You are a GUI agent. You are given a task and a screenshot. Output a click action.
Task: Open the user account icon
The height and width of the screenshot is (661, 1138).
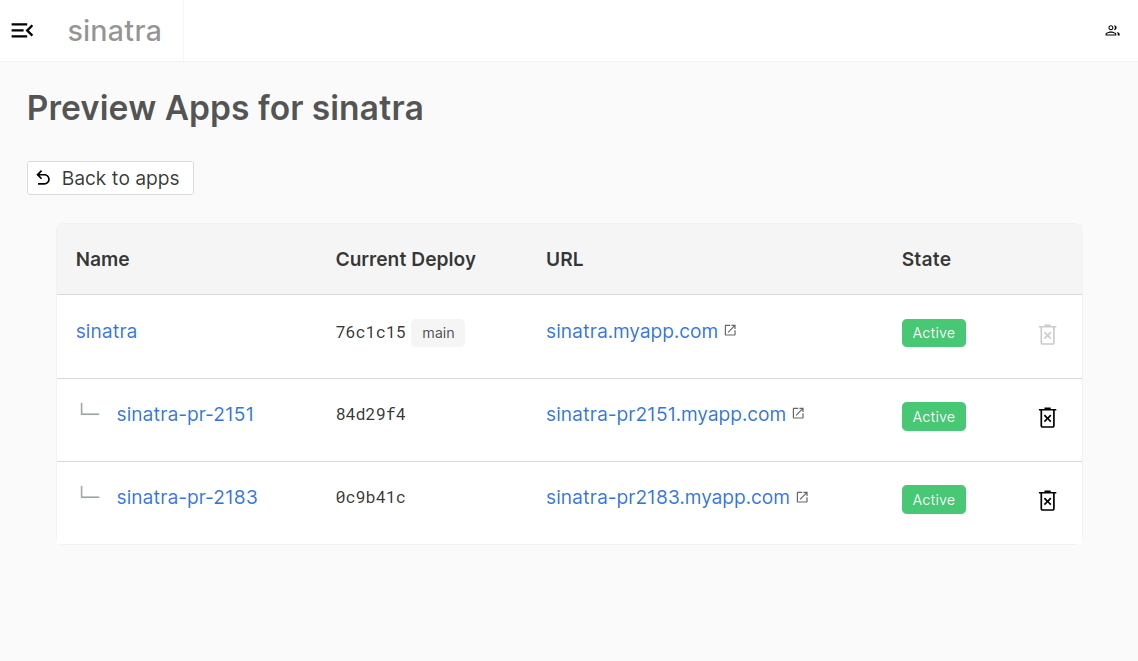(x=1112, y=31)
